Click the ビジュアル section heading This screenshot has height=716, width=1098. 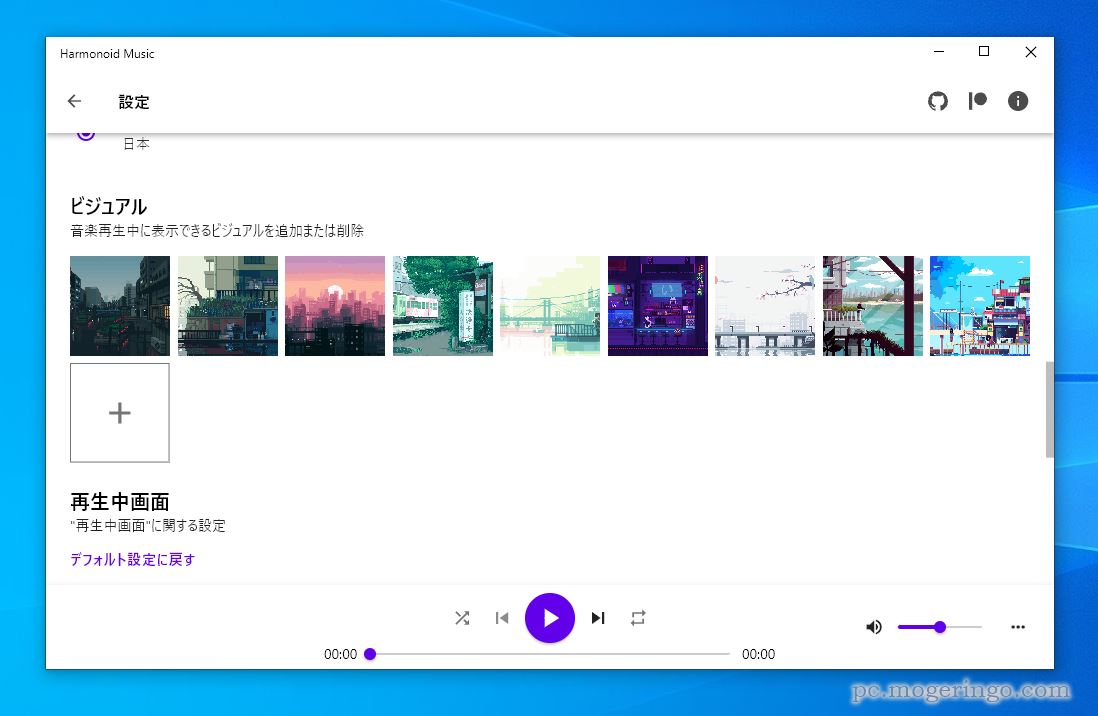(x=109, y=206)
